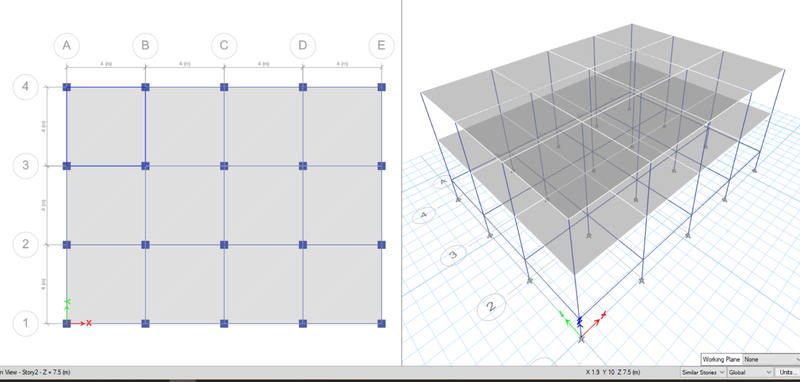The width and height of the screenshot is (800, 382).
Task: Click grid bubble 3 in the 3D view
Action: pyautogui.click(x=454, y=254)
